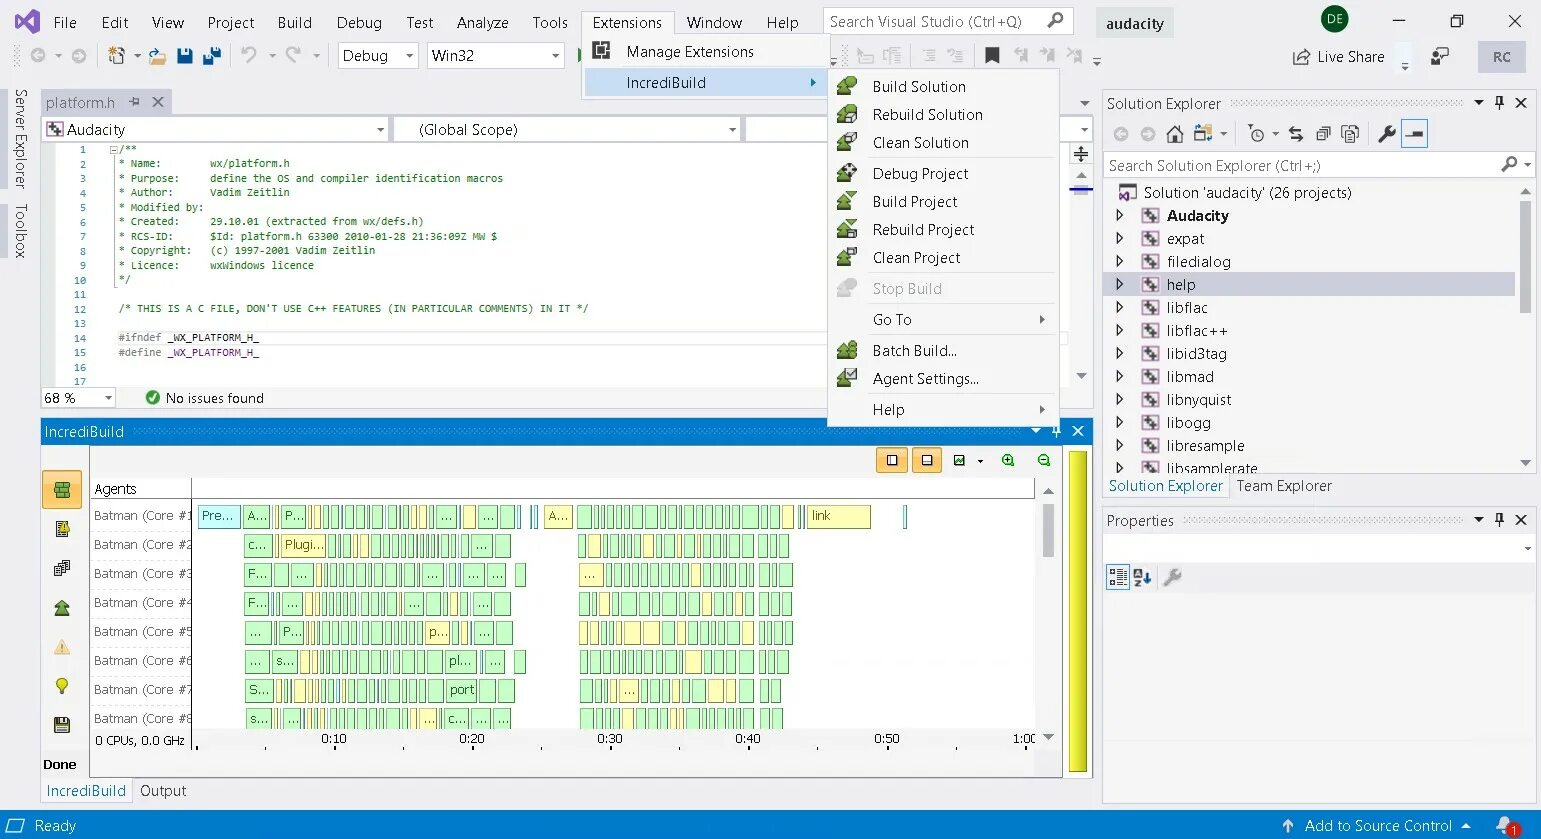Click the yellow build progress bar

point(1077,612)
